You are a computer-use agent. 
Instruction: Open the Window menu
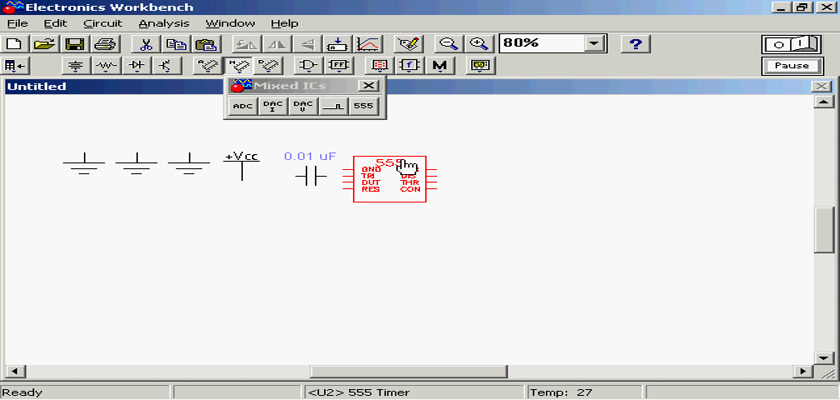click(x=230, y=24)
